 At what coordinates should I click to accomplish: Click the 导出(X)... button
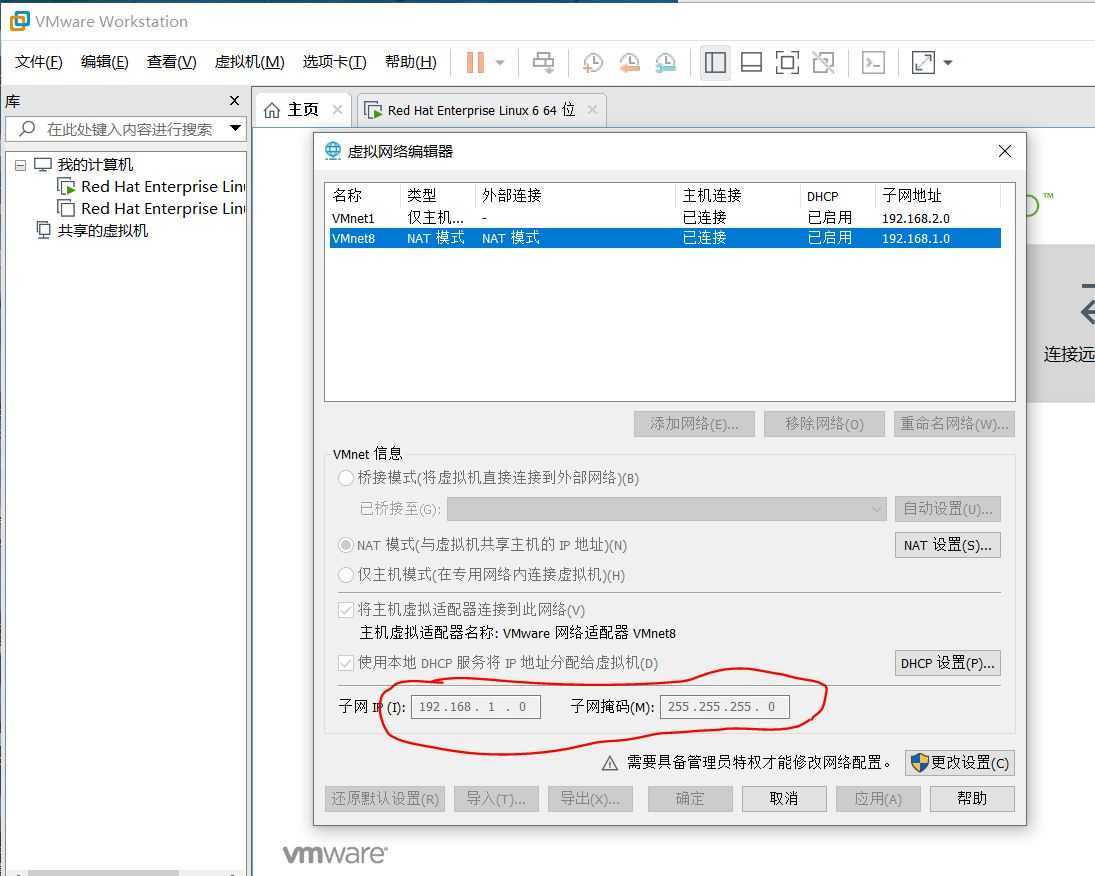tap(590, 799)
